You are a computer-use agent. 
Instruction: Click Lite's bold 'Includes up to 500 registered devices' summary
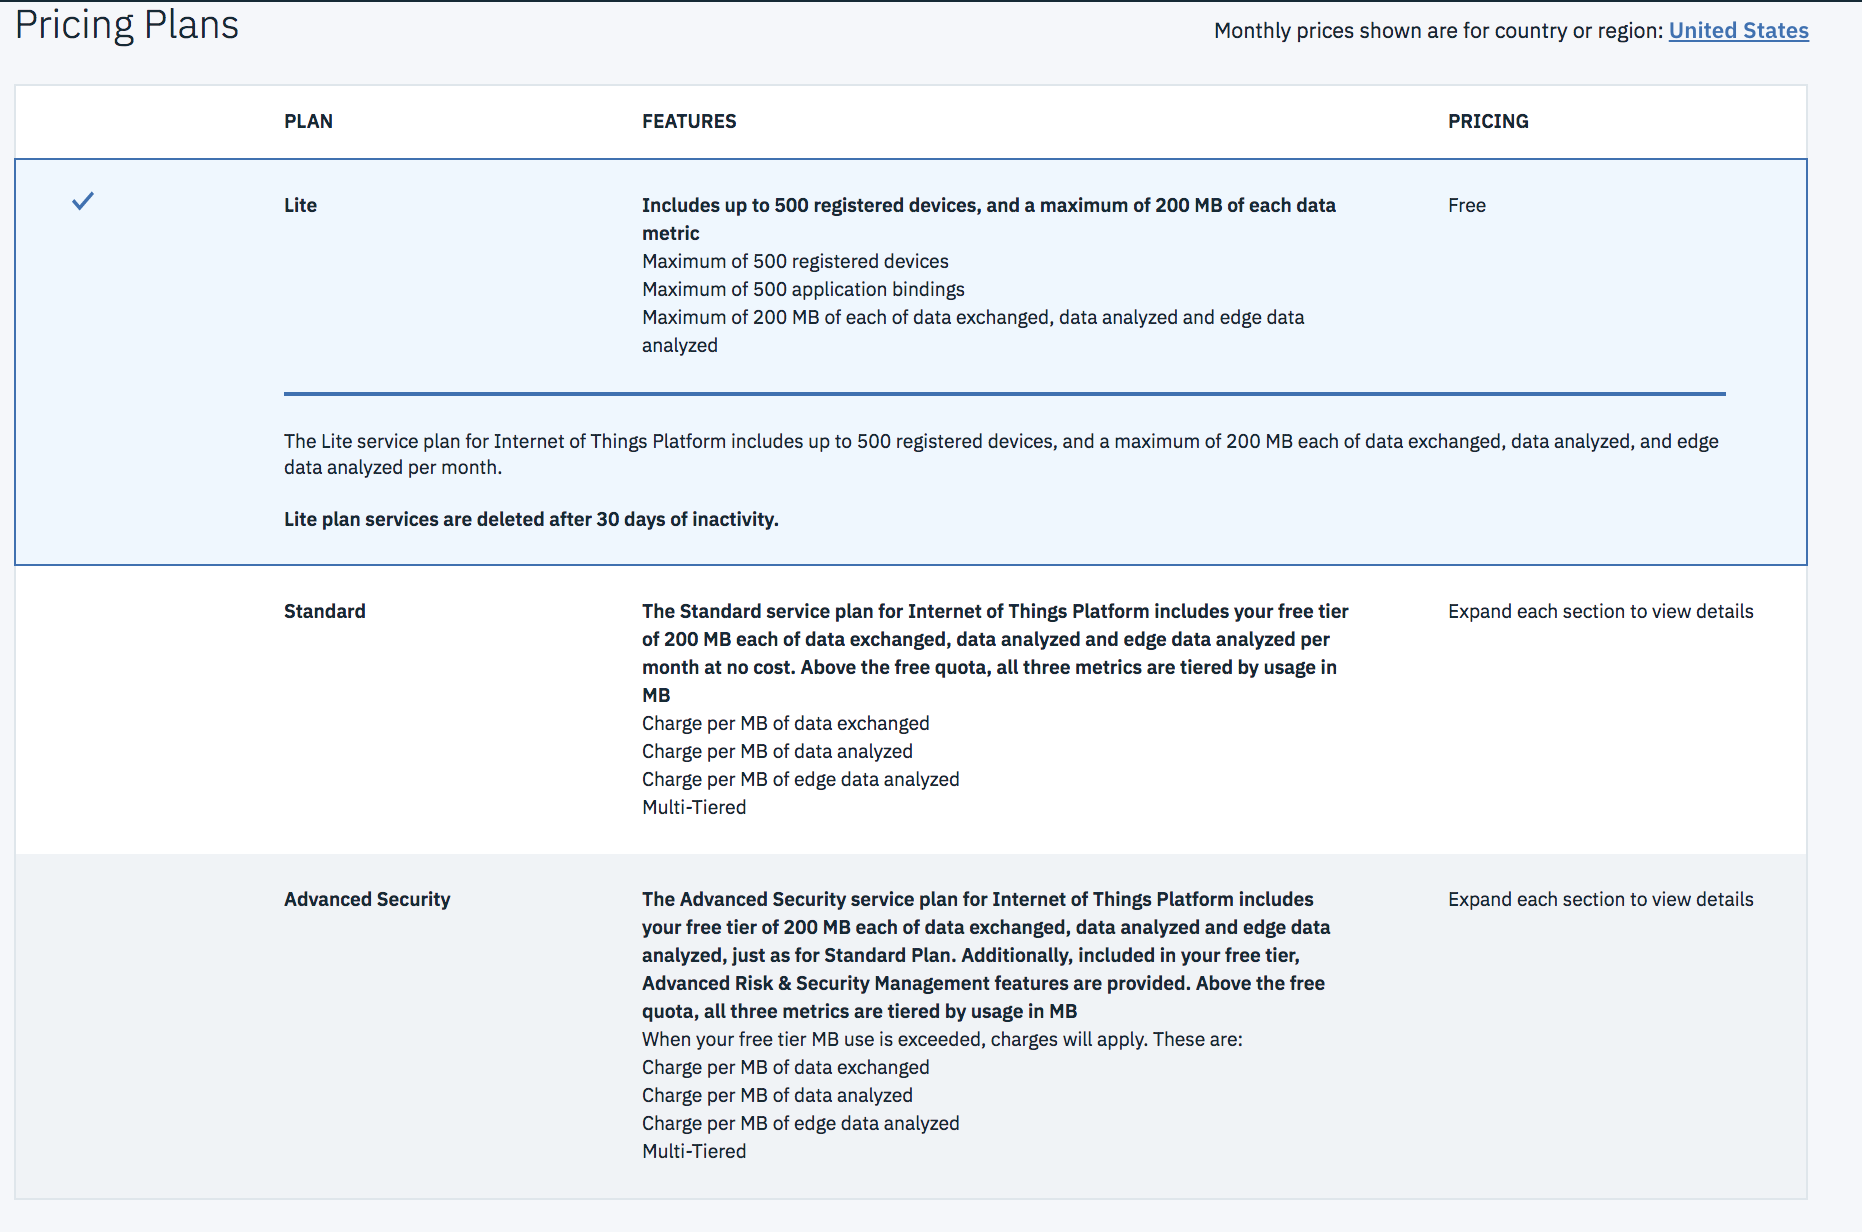pos(989,219)
